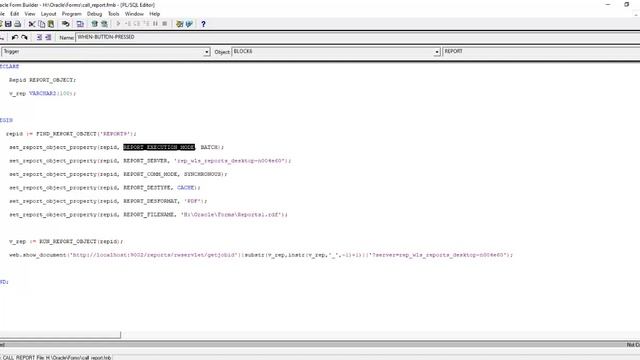The height and width of the screenshot is (360, 640).
Task: Open the View menu
Action: pyautogui.click(x=30, y=14)
